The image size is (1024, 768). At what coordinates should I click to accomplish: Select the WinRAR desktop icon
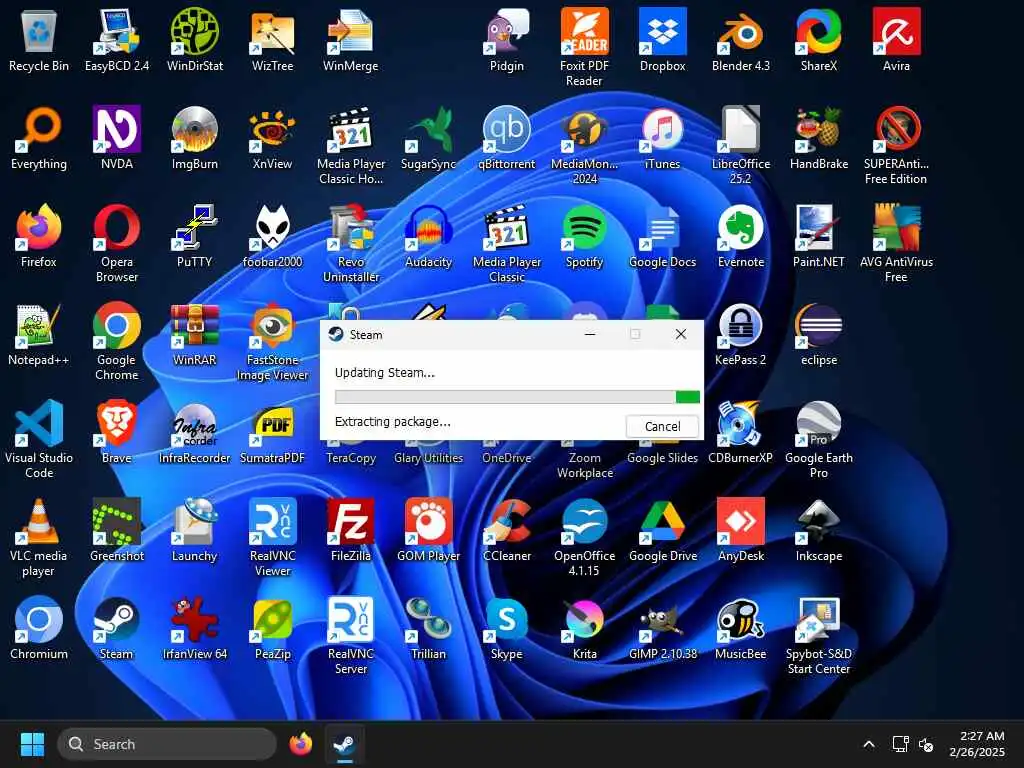[x=195, y=334]
